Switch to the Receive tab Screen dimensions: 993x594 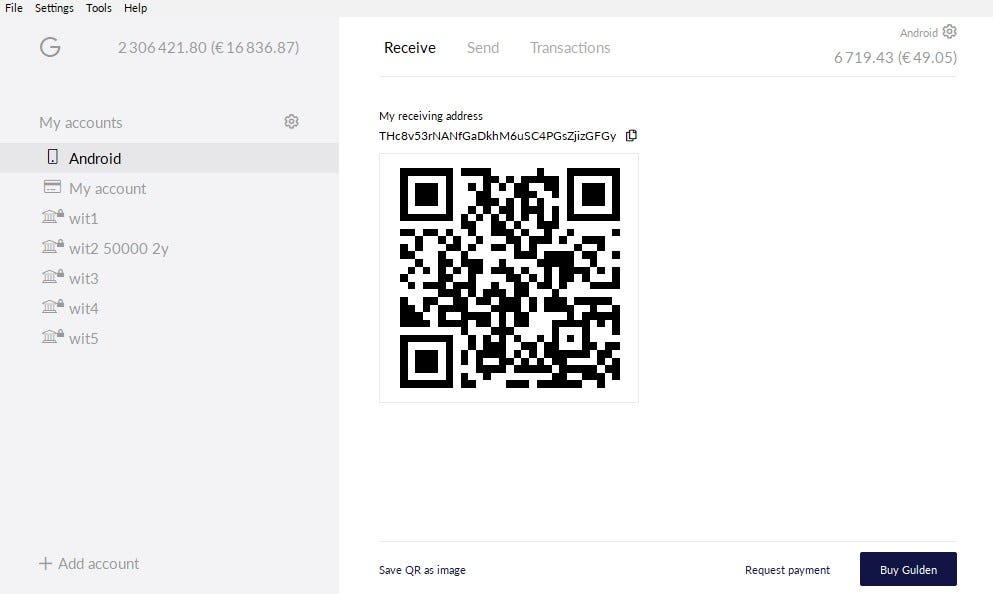click(x=410, y=47)
